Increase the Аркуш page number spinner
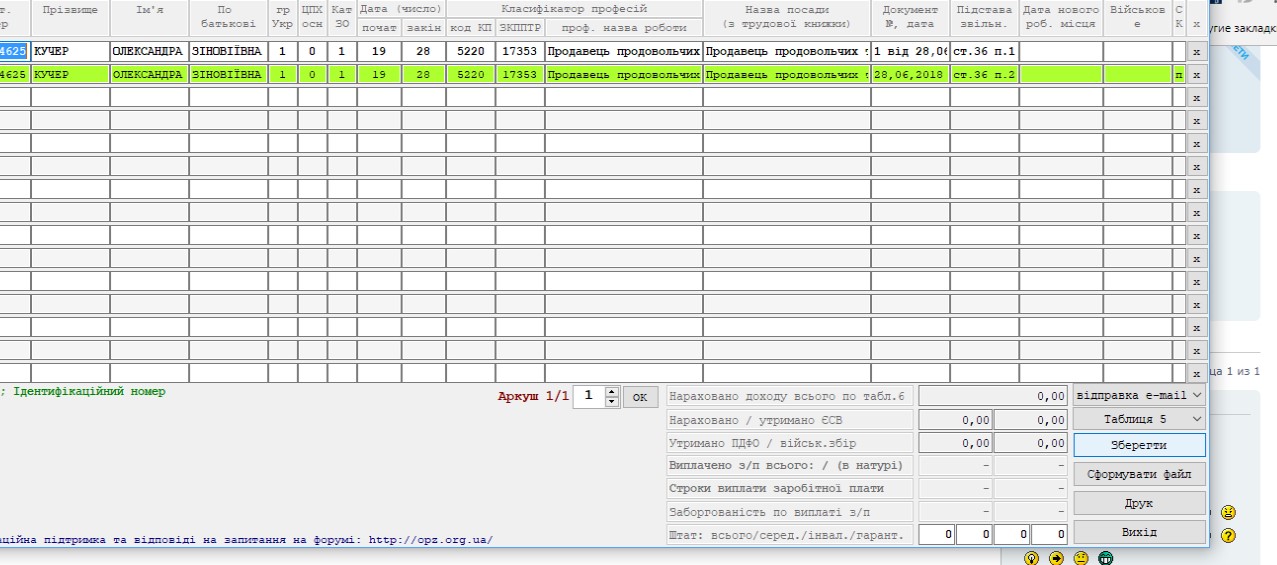 tap(613, 391)
